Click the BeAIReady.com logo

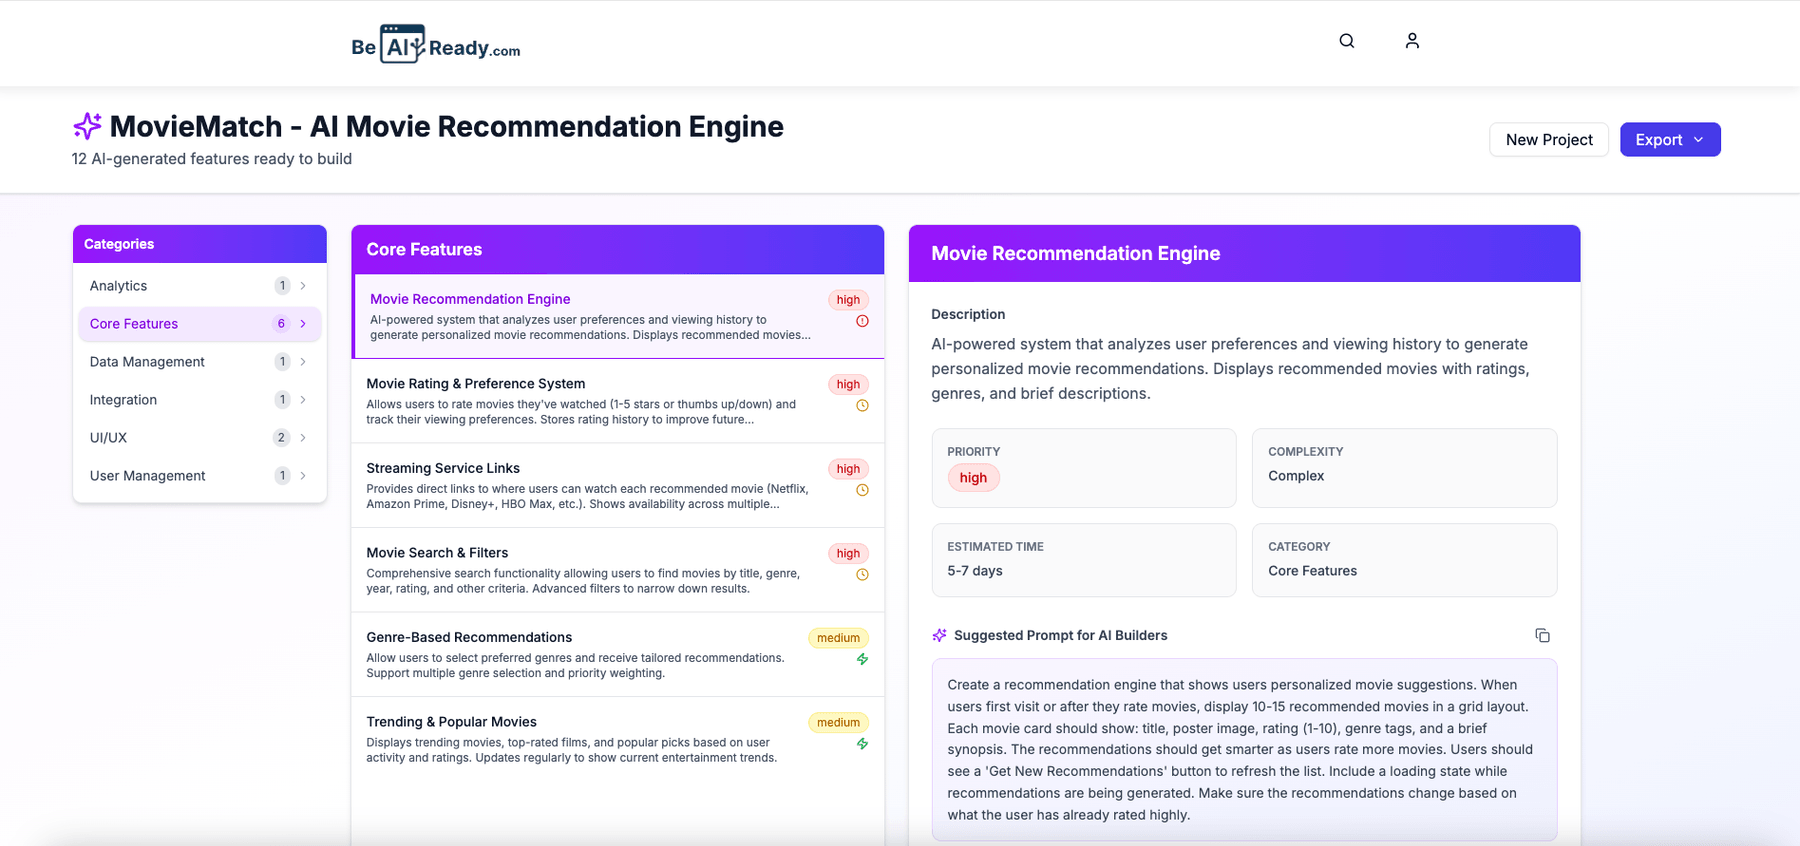tap(436, 44)
